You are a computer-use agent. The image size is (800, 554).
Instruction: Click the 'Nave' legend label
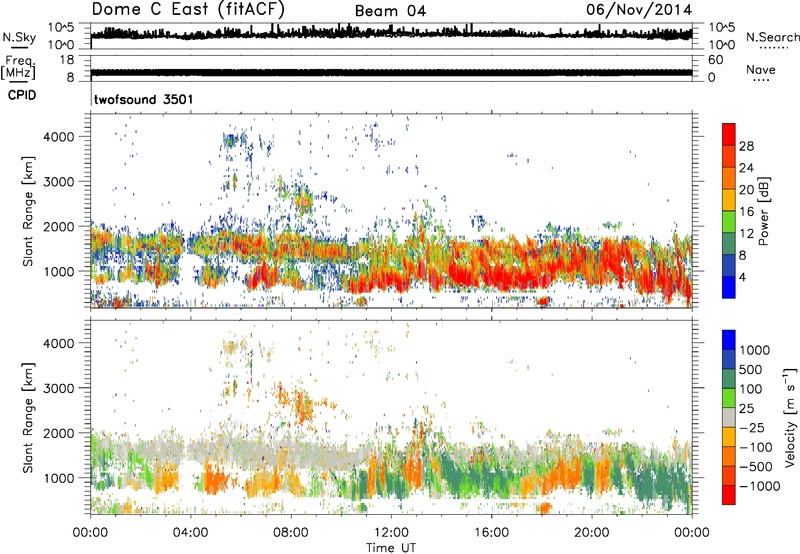coord(760,69)
